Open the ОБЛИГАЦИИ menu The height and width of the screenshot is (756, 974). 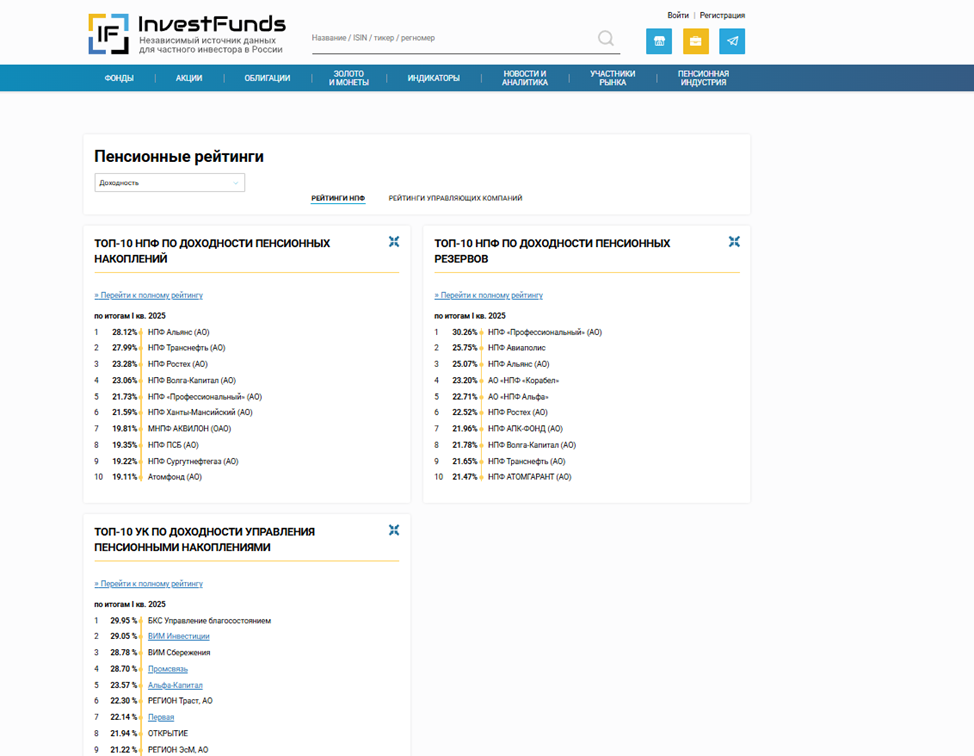(267, 78)
